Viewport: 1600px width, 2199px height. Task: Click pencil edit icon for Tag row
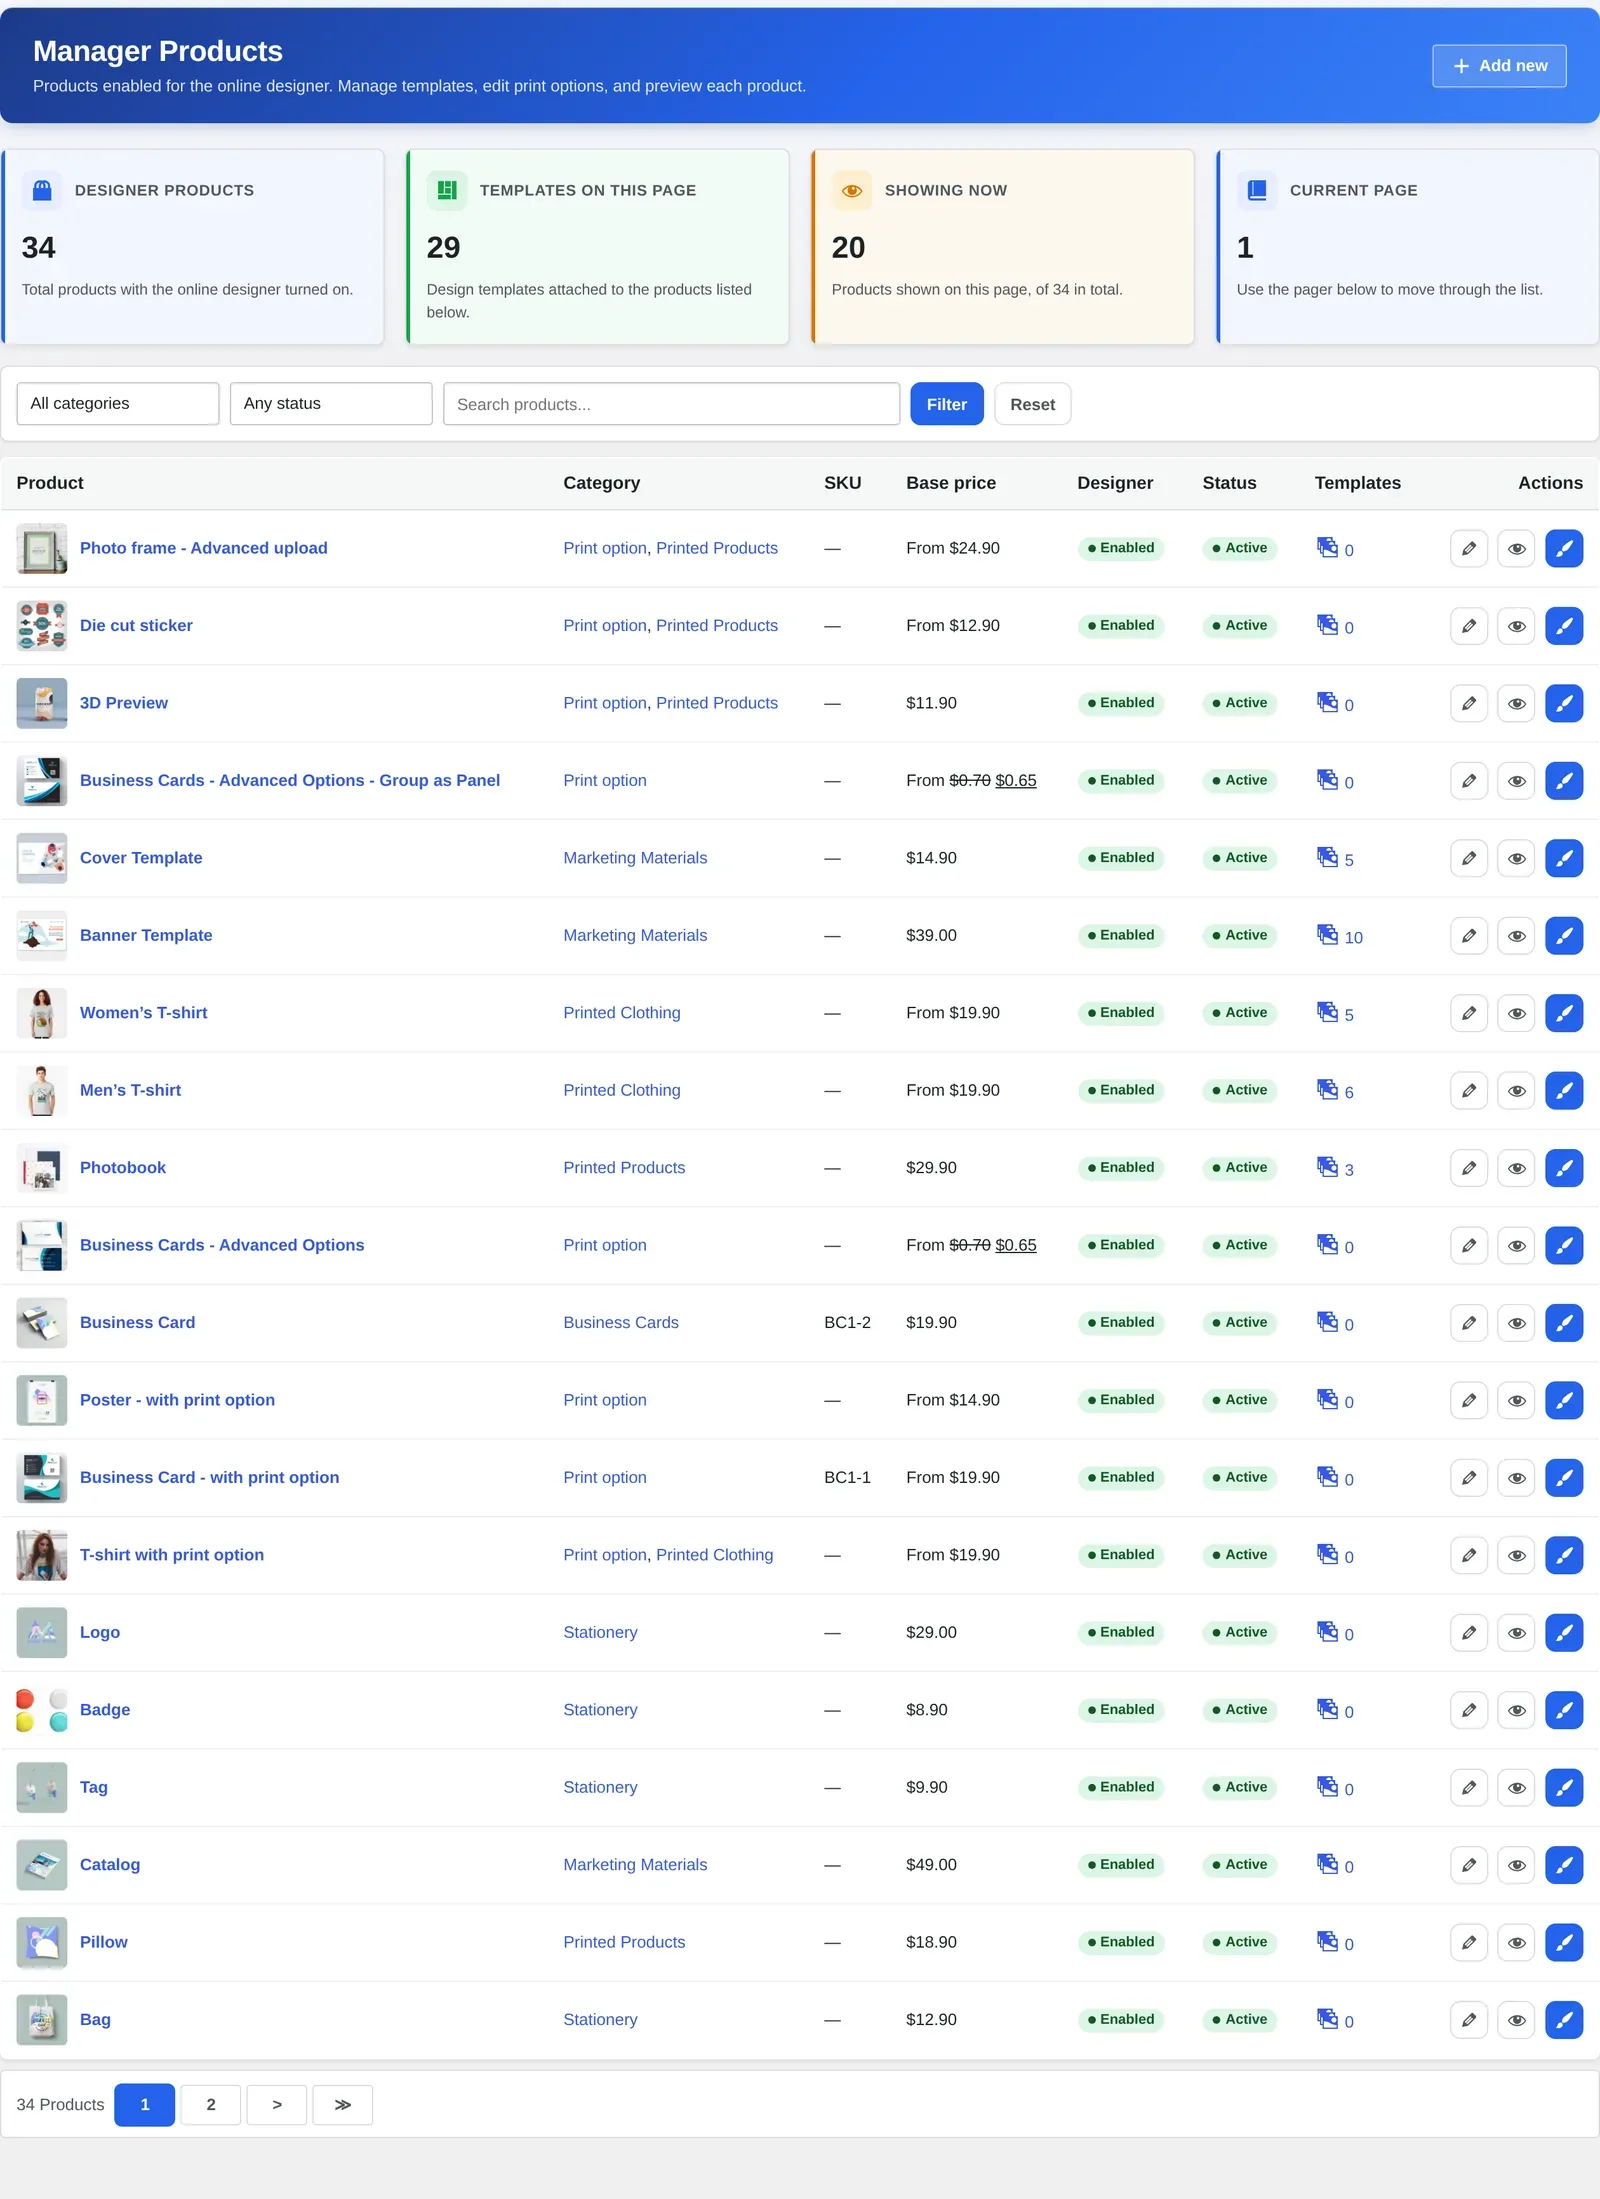point(1468,1787)
